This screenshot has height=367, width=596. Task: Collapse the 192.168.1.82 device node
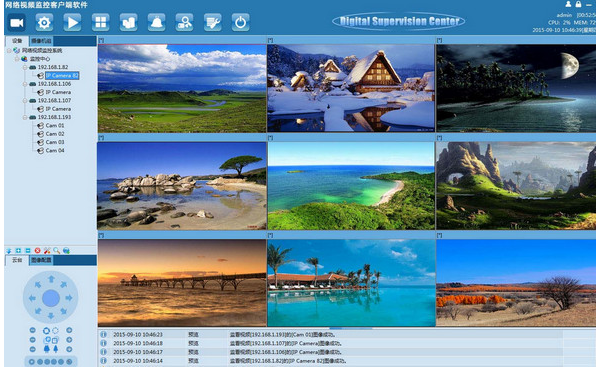click(x=25, y=67)
